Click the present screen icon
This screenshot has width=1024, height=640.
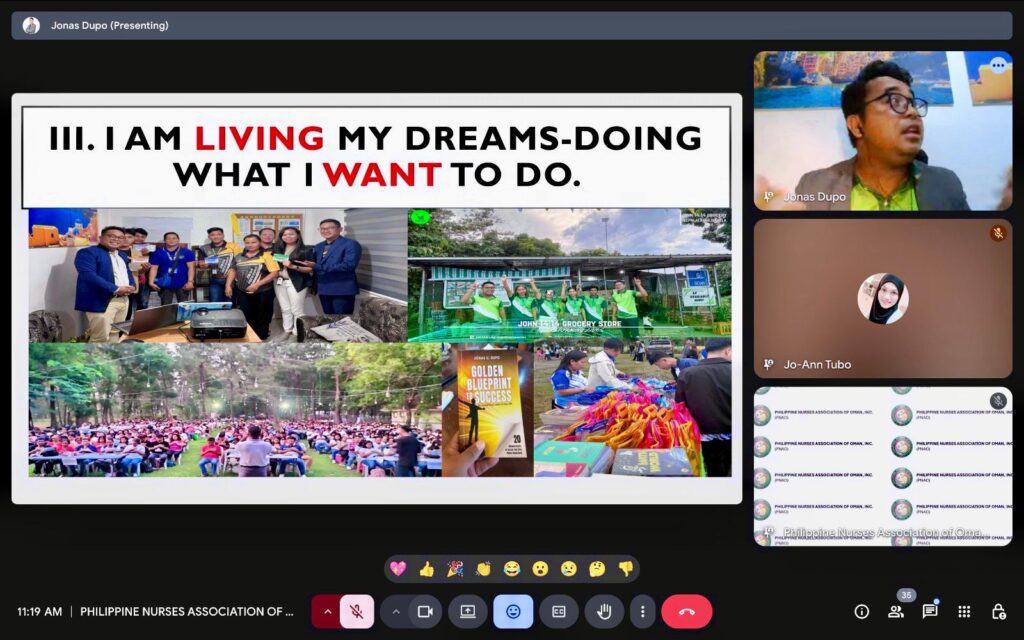(x=467, y=611)
